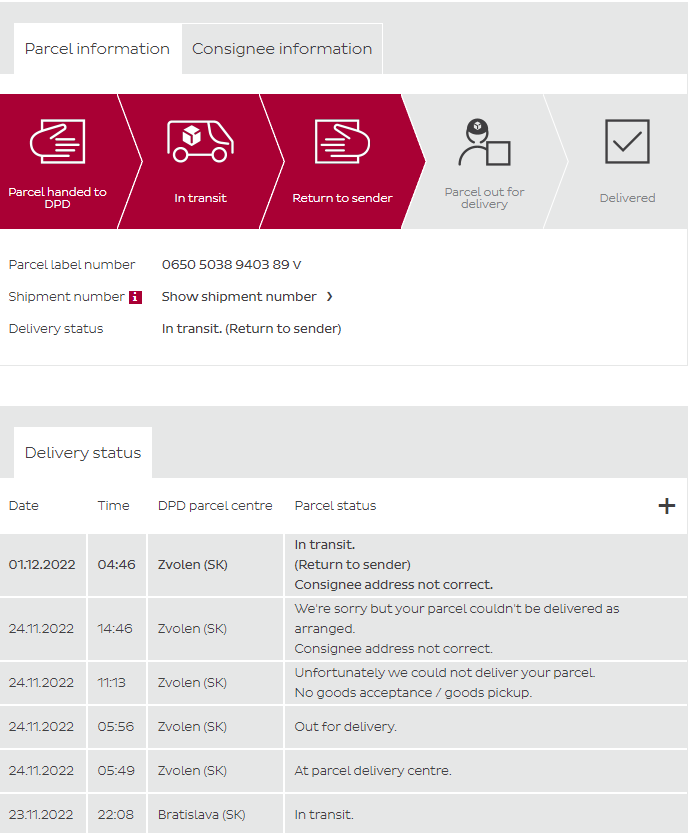Click the Date column header
This screenshot has height=833, width=690.
click(24, 506)
